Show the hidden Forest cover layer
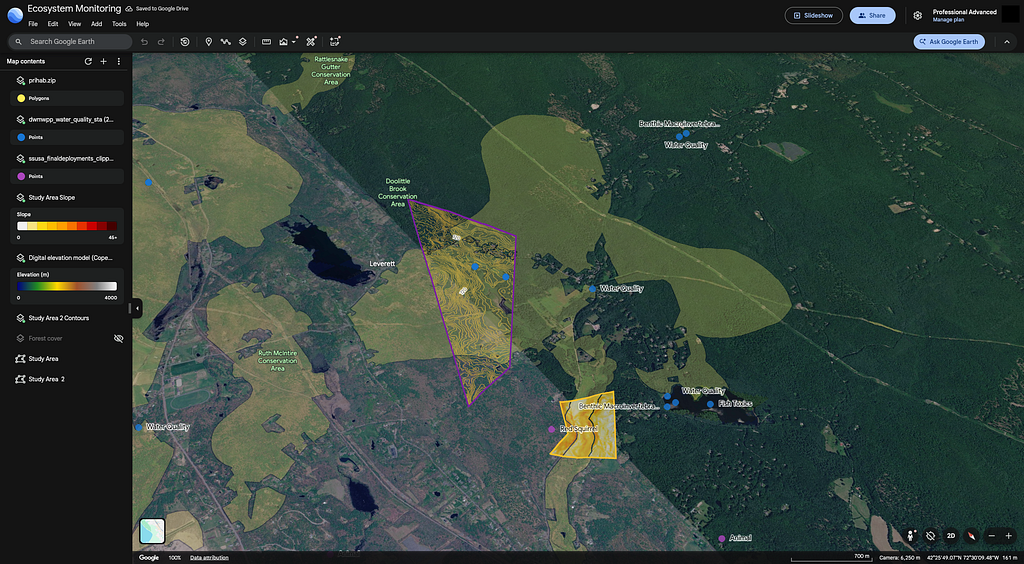 (118, 338)
